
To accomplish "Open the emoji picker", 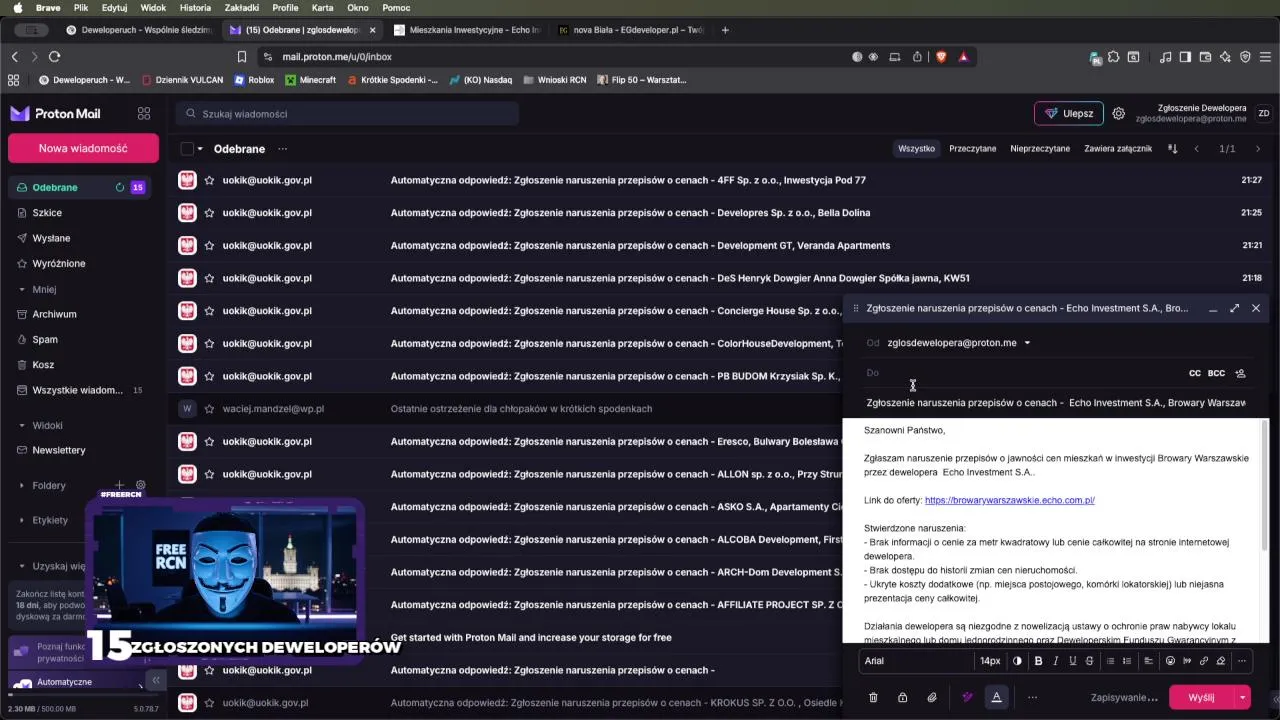I will (1170, 661).
